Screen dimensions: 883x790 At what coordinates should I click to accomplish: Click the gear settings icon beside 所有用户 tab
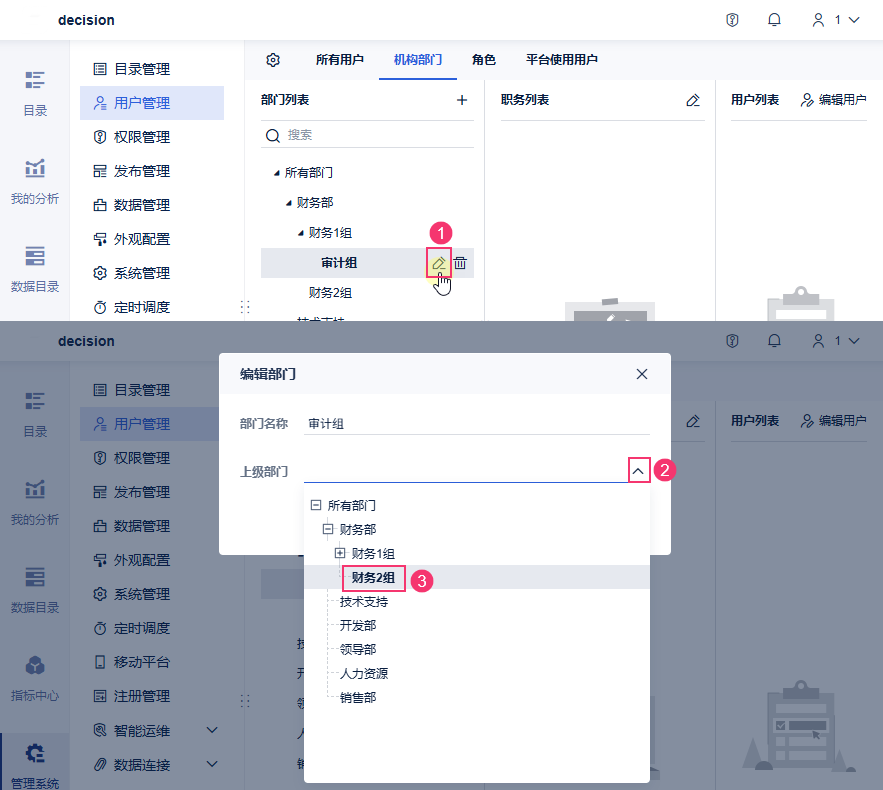tap(273, 60)
